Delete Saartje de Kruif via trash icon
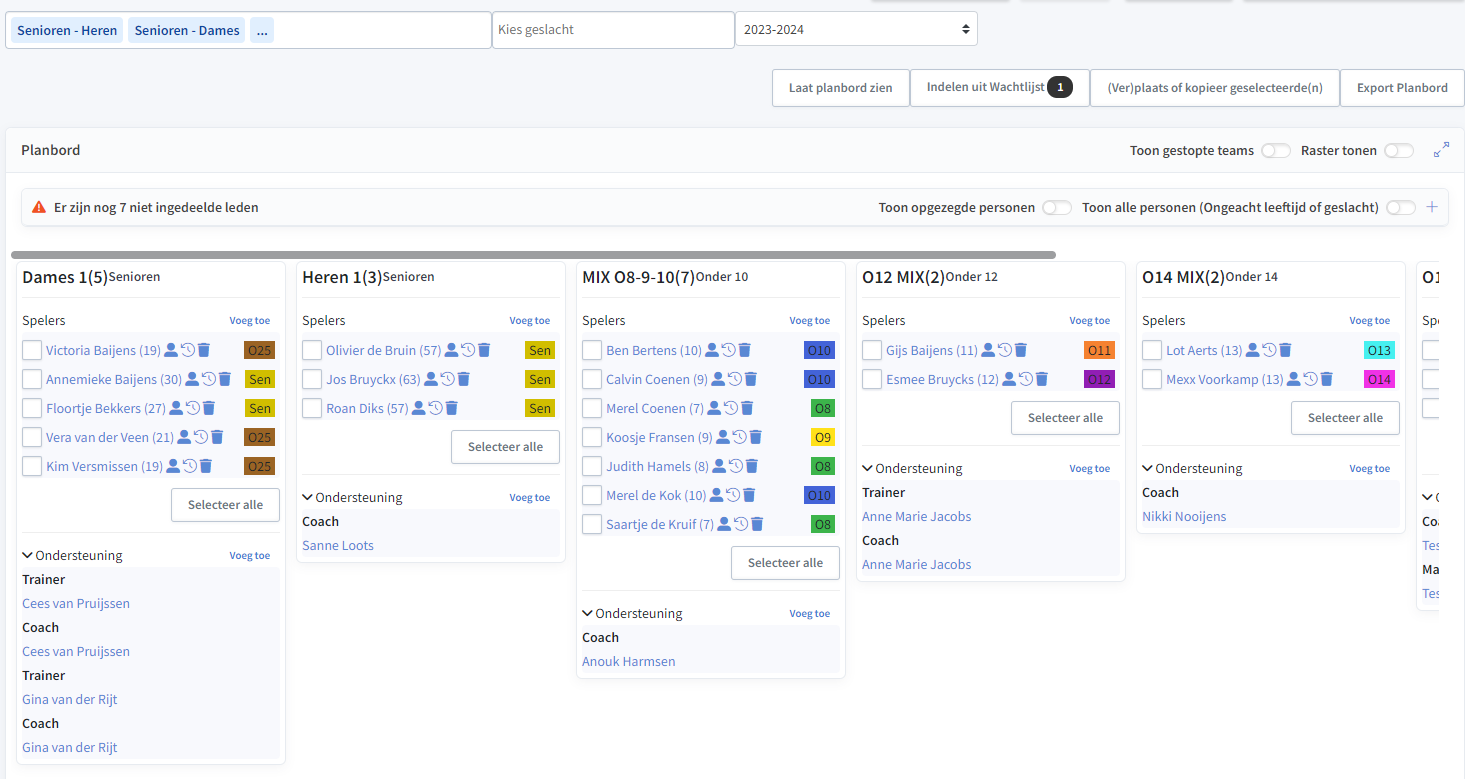This screenshot has width=1465, height=779. 757,524
